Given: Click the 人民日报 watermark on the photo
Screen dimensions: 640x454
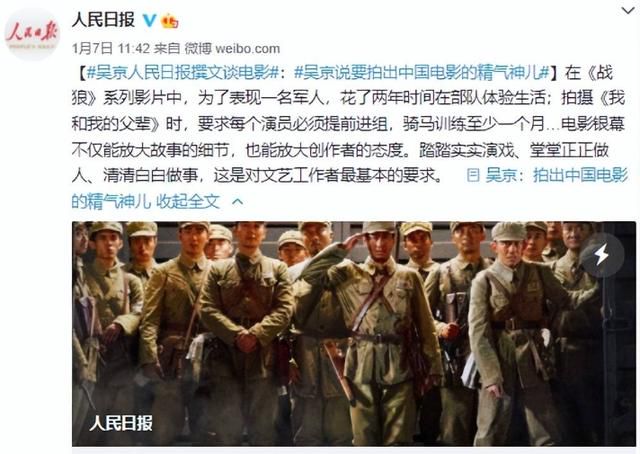Looking at the screenshot, I should [x=121, y=423].
